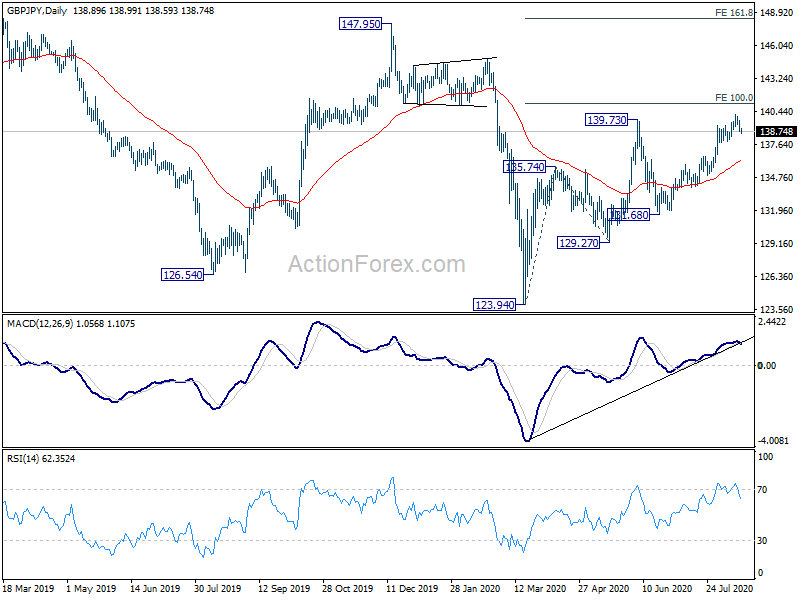The image size is (800, 600).
Task: Click the 14 Jun 2019 date label
Action: pos(155,588)
